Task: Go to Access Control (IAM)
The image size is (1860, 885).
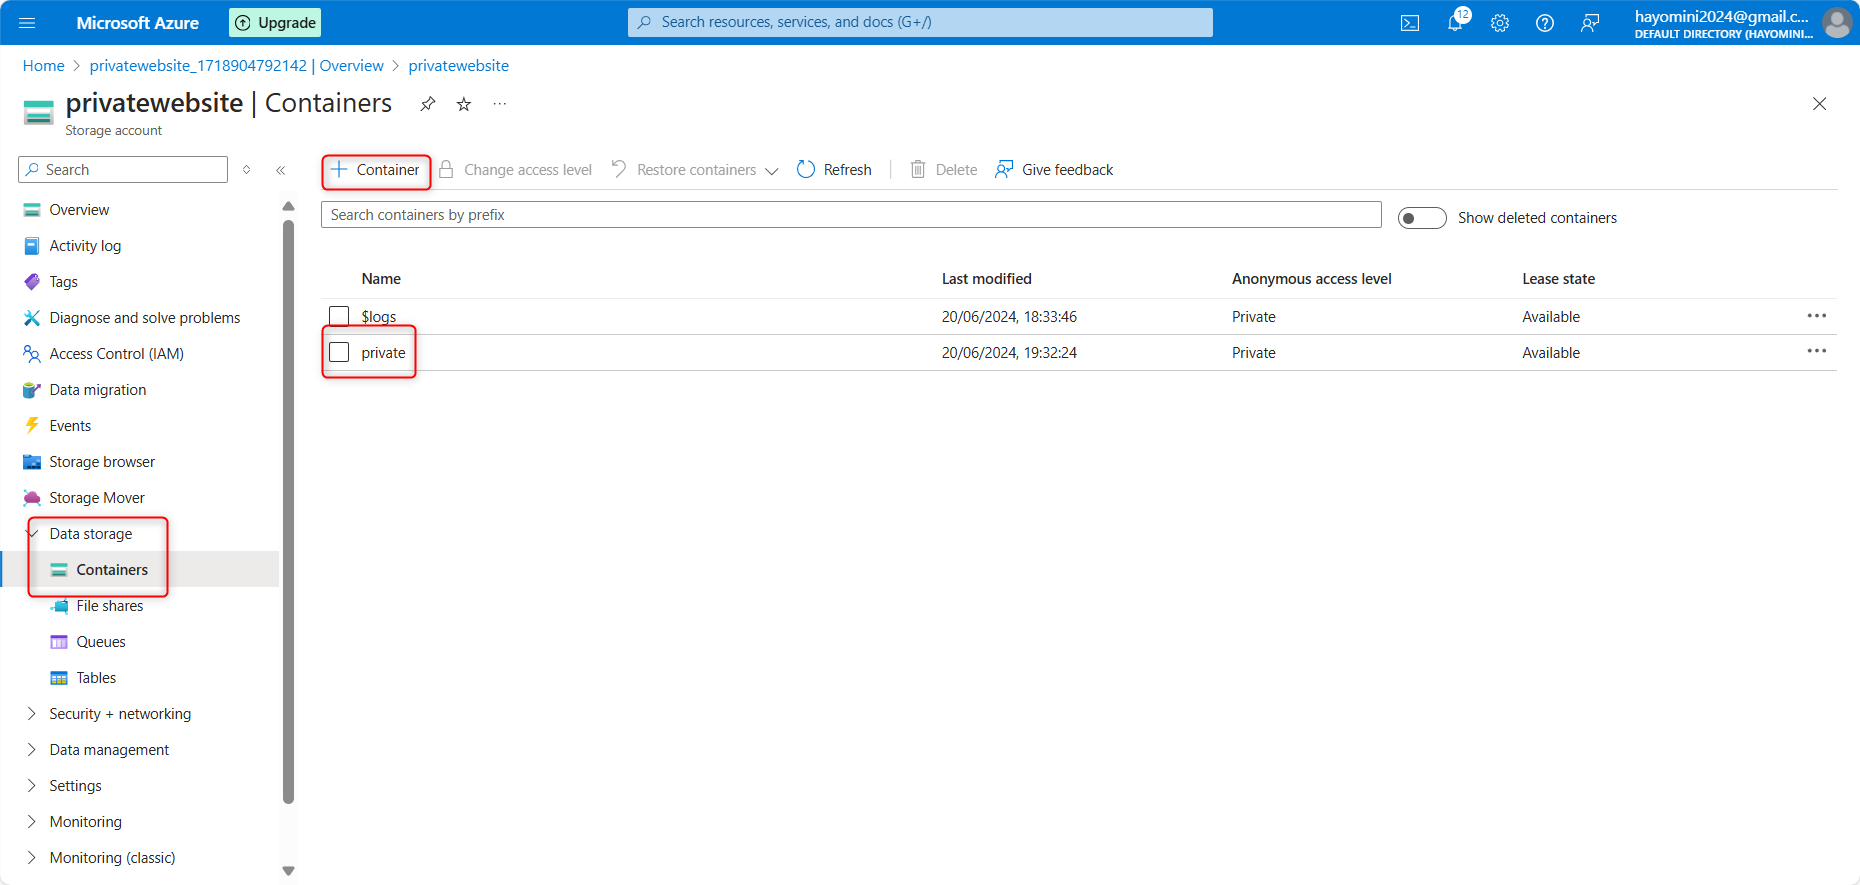Action: point(116,354)
